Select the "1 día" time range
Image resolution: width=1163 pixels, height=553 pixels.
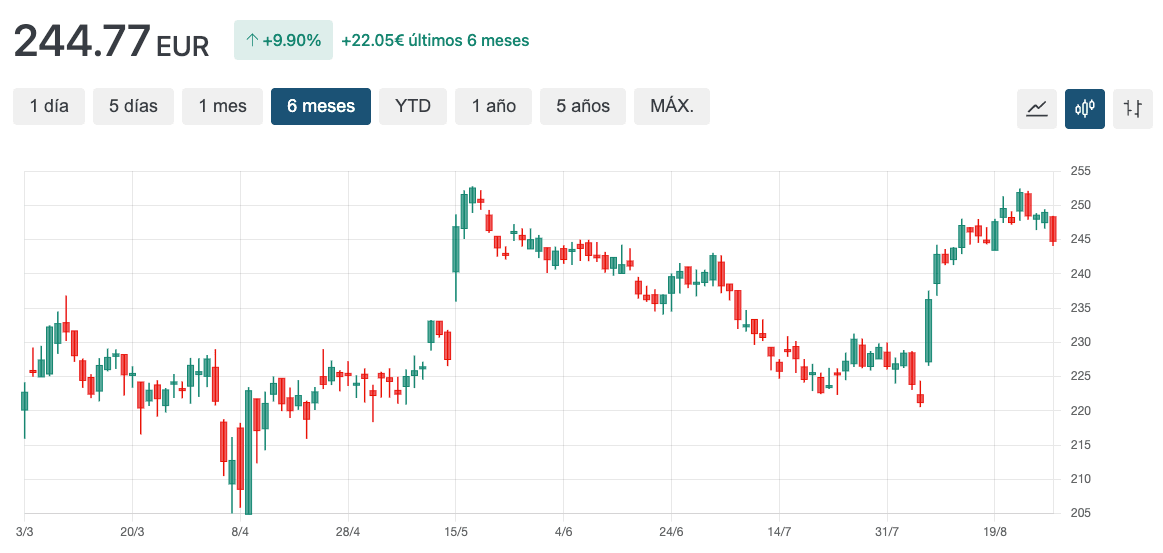(49, 106)
